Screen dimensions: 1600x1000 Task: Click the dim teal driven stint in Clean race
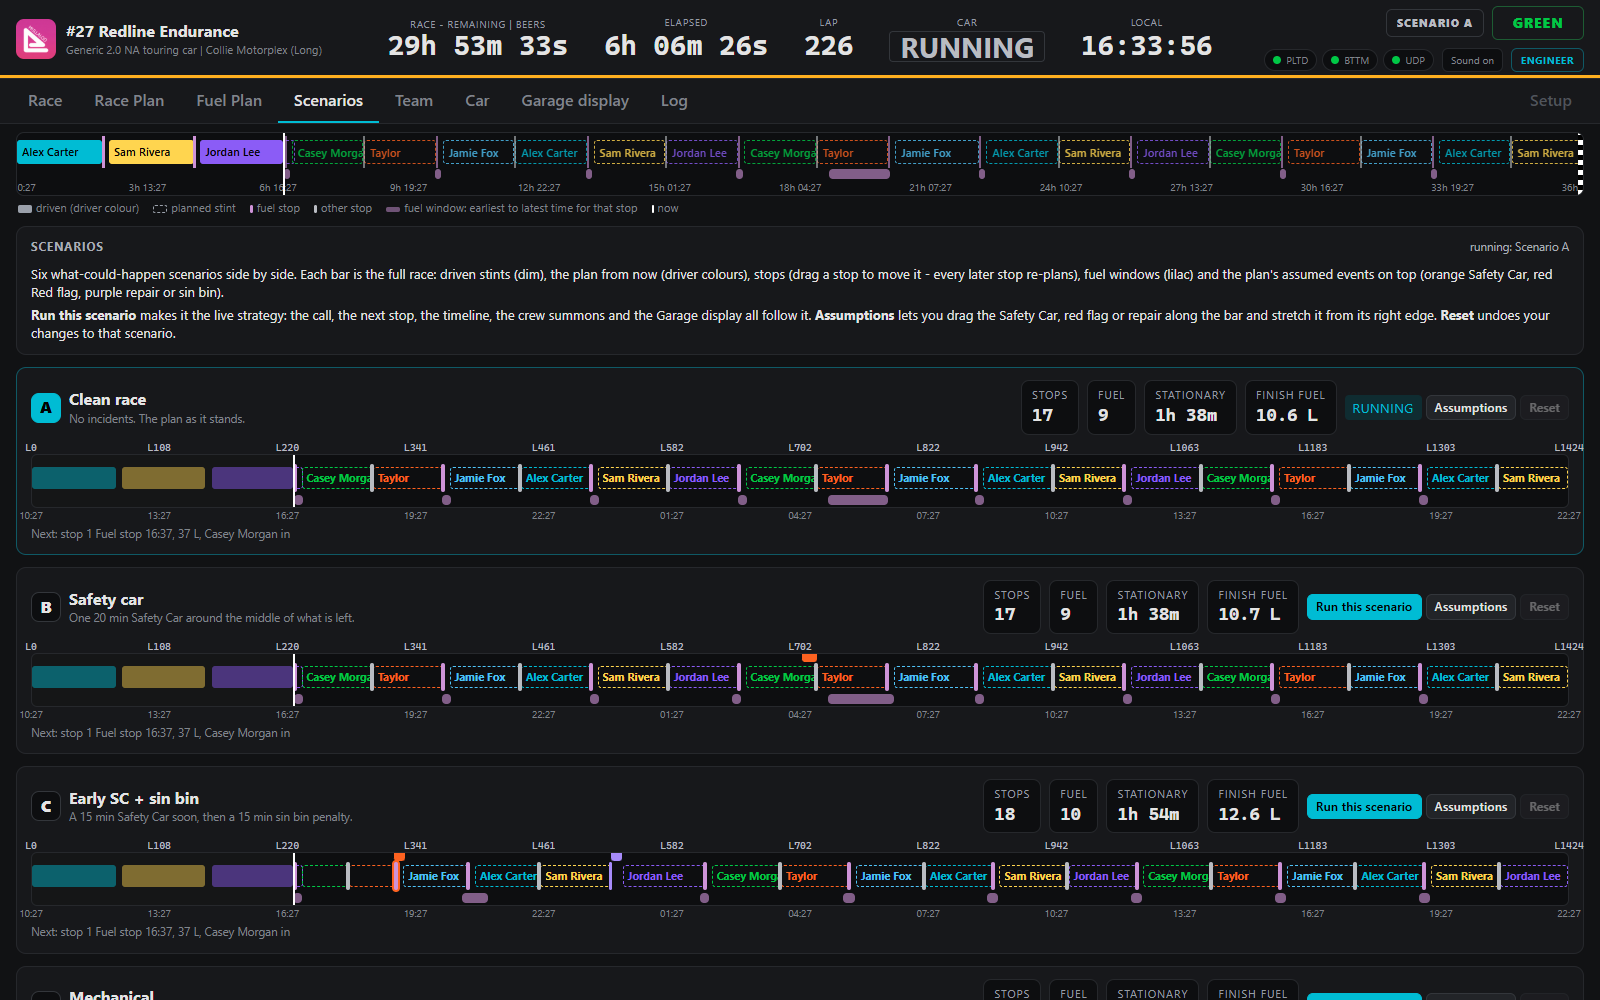coord(74,478)
